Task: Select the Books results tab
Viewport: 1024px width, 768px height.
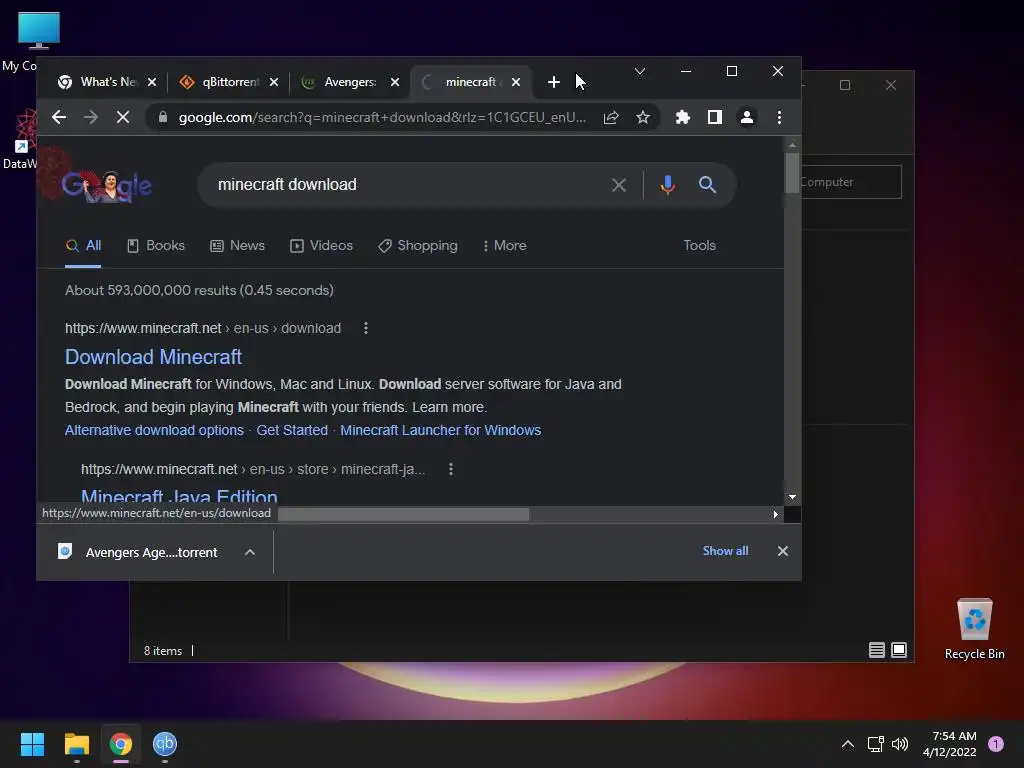Action: tap(156, 246)
